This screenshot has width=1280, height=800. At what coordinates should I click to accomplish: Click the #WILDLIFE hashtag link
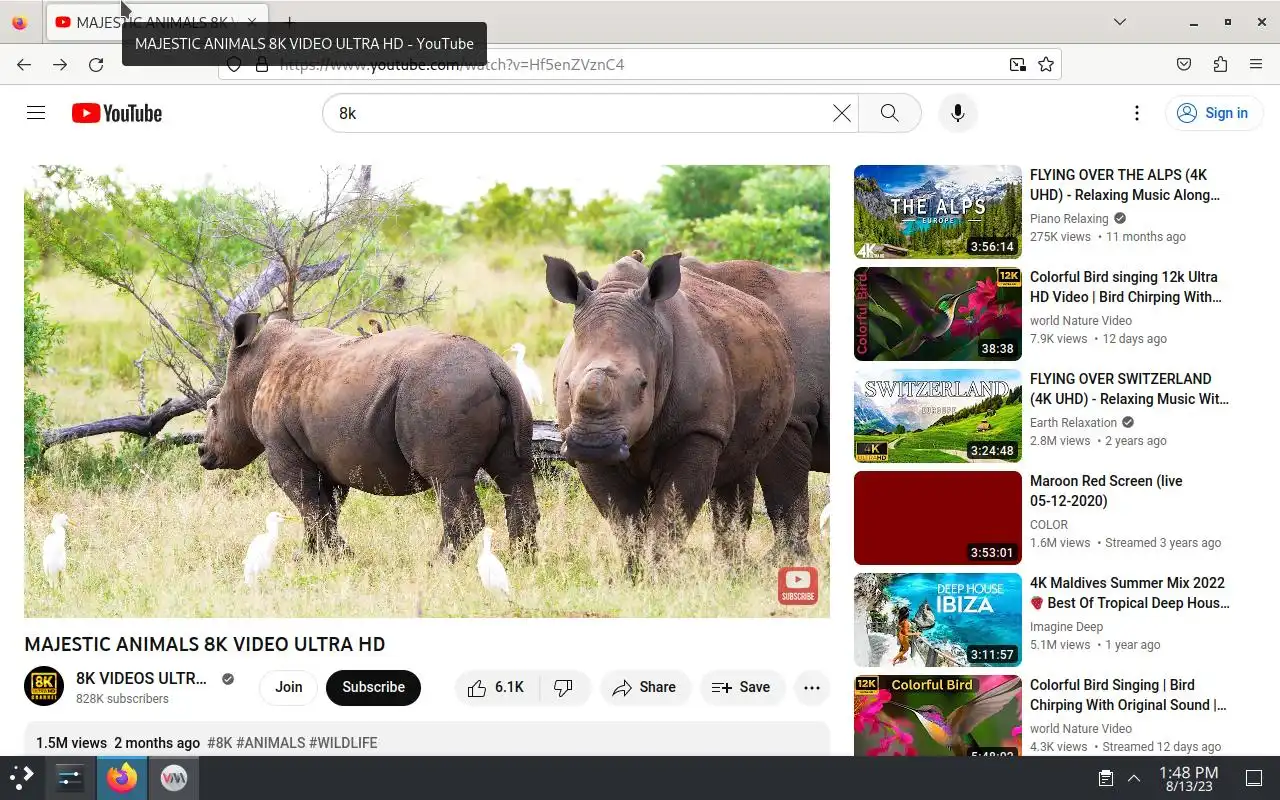tap(343, 743)
